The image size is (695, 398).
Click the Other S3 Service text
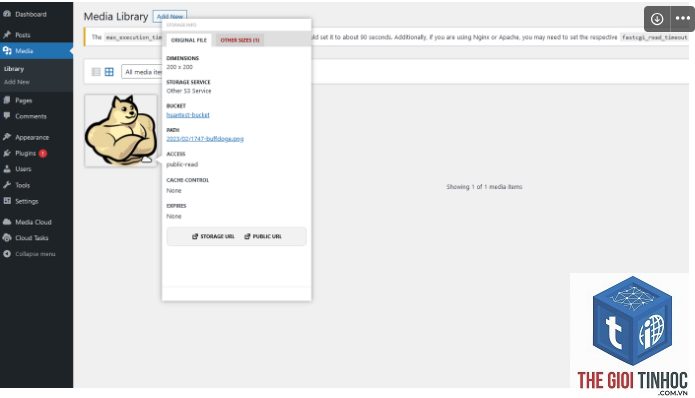tap(189, 91)
